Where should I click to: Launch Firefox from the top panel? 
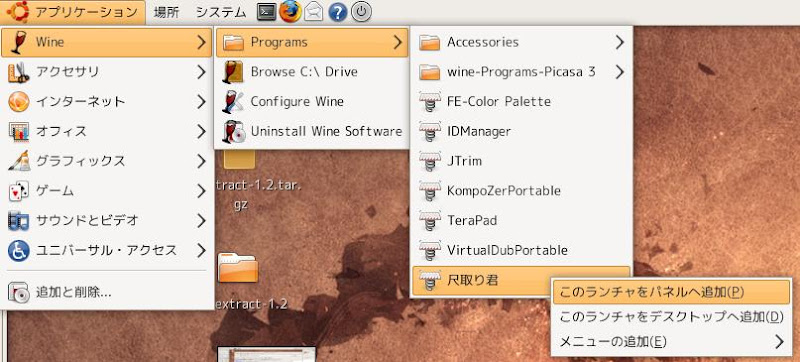pyautogui.click(x=290, y=12)
